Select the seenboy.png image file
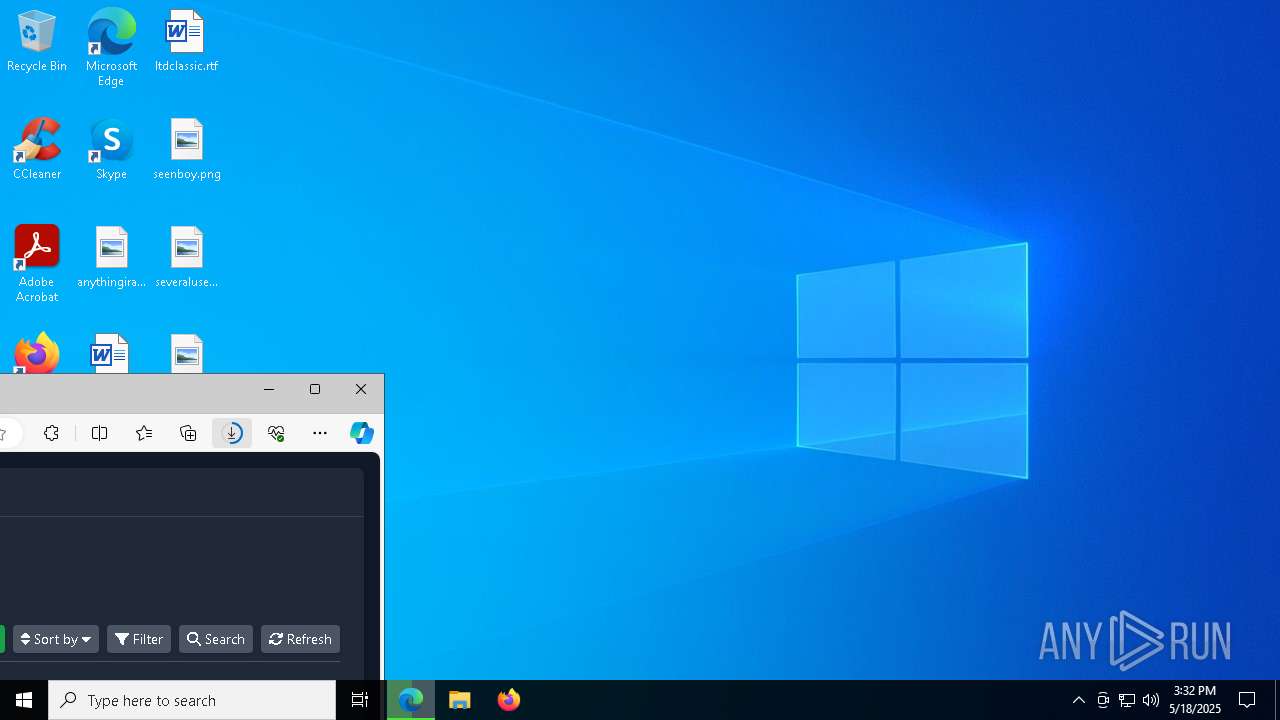The height and width of the screenshot is (720, 1280). point(187,150)
